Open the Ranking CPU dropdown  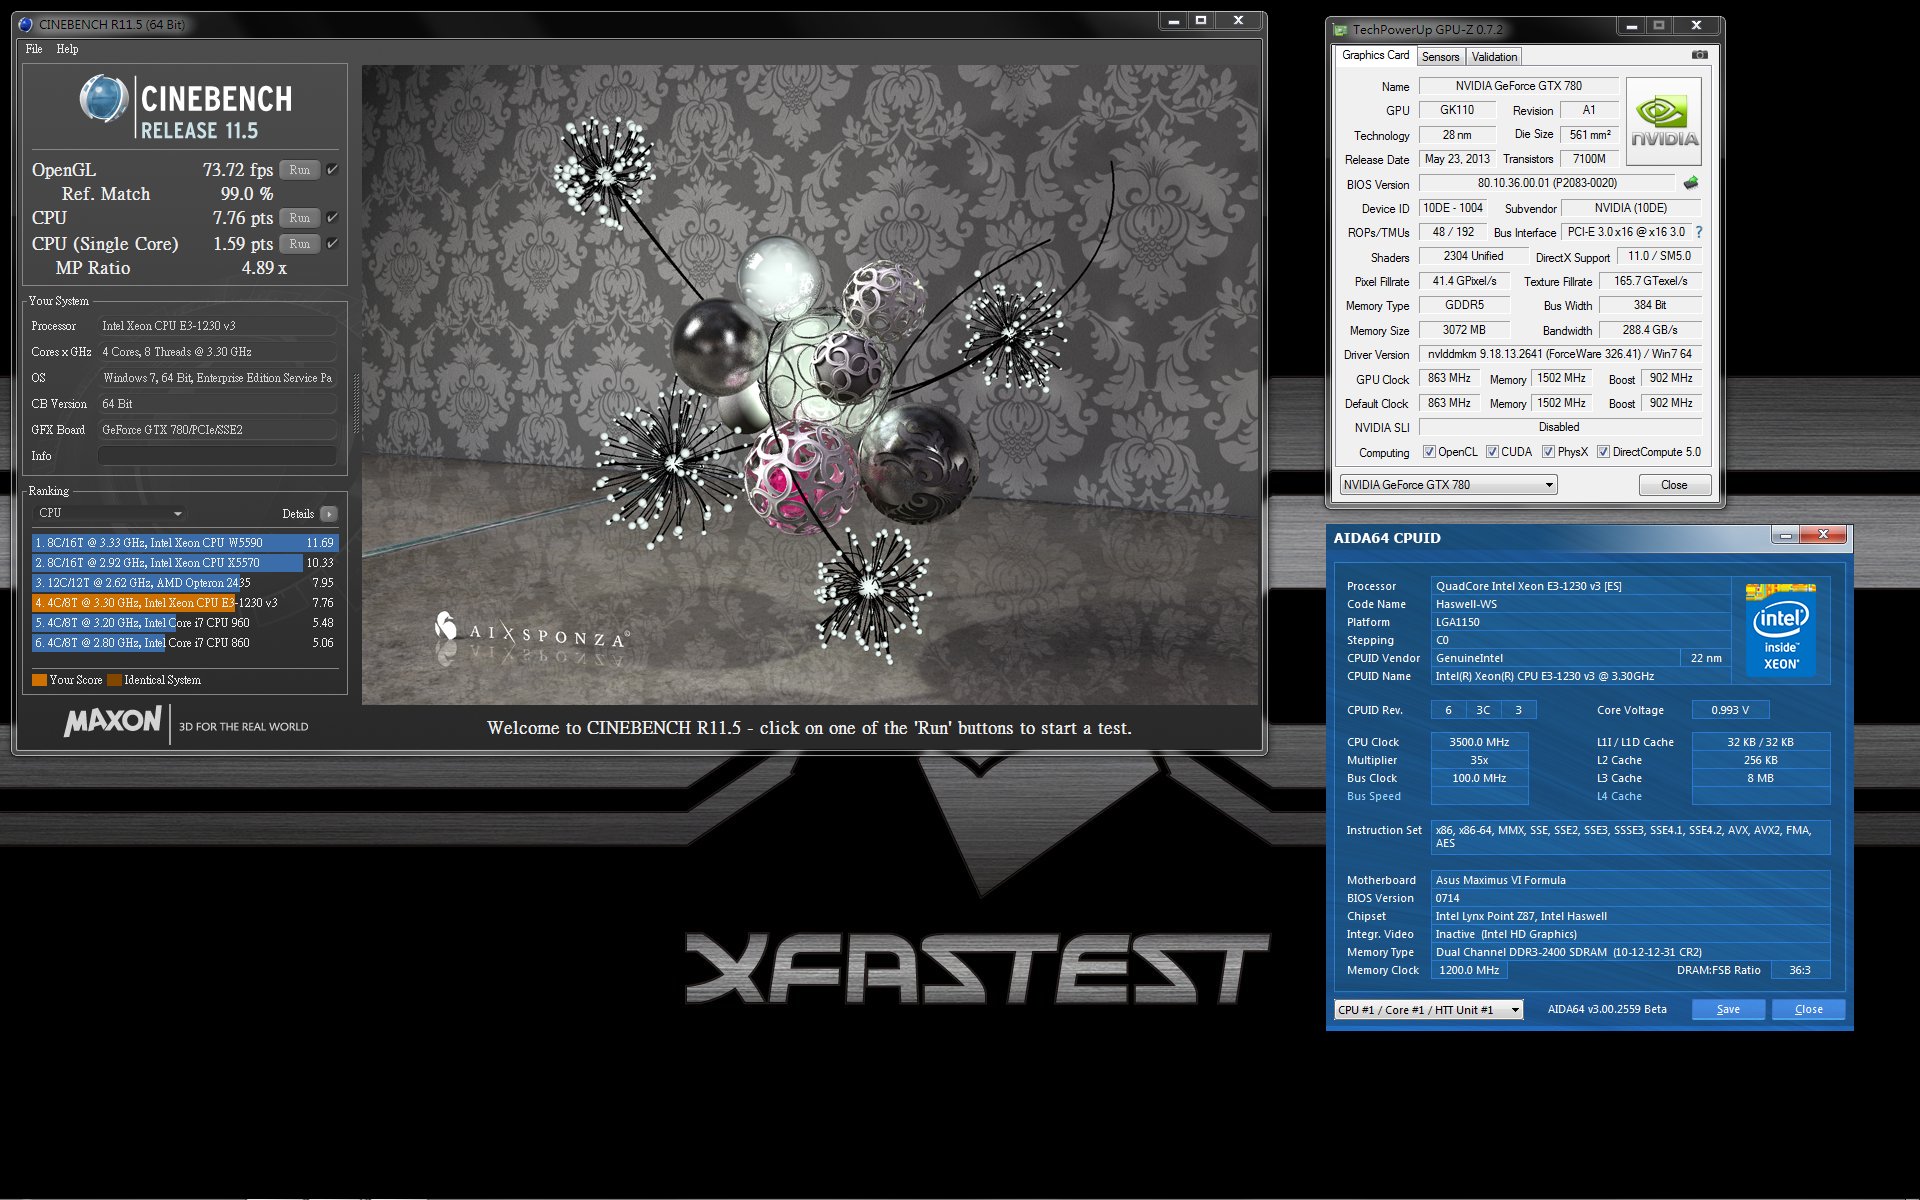(x=110, y=513)
